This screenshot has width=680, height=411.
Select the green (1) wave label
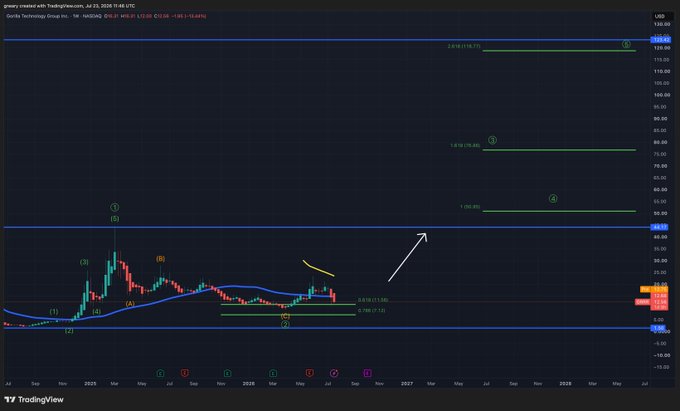pyautogui.click(x=54, y=311)
